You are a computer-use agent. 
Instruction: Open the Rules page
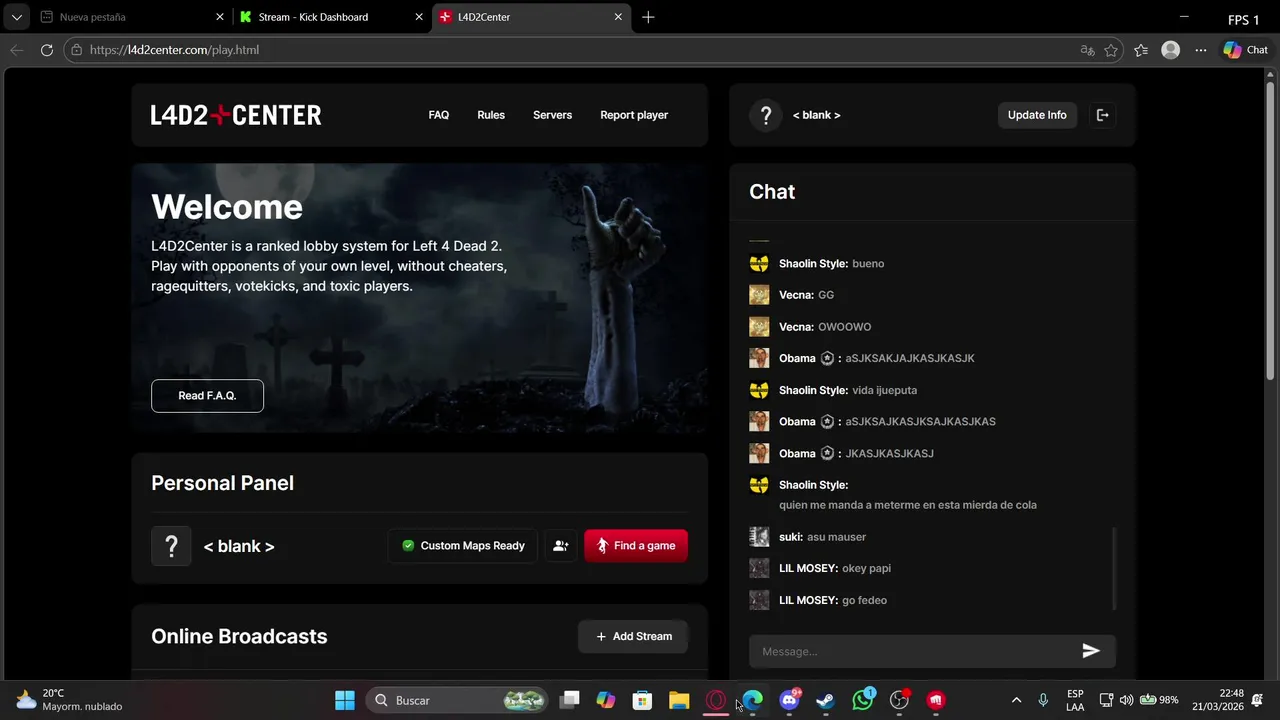[x=491, y=115]
